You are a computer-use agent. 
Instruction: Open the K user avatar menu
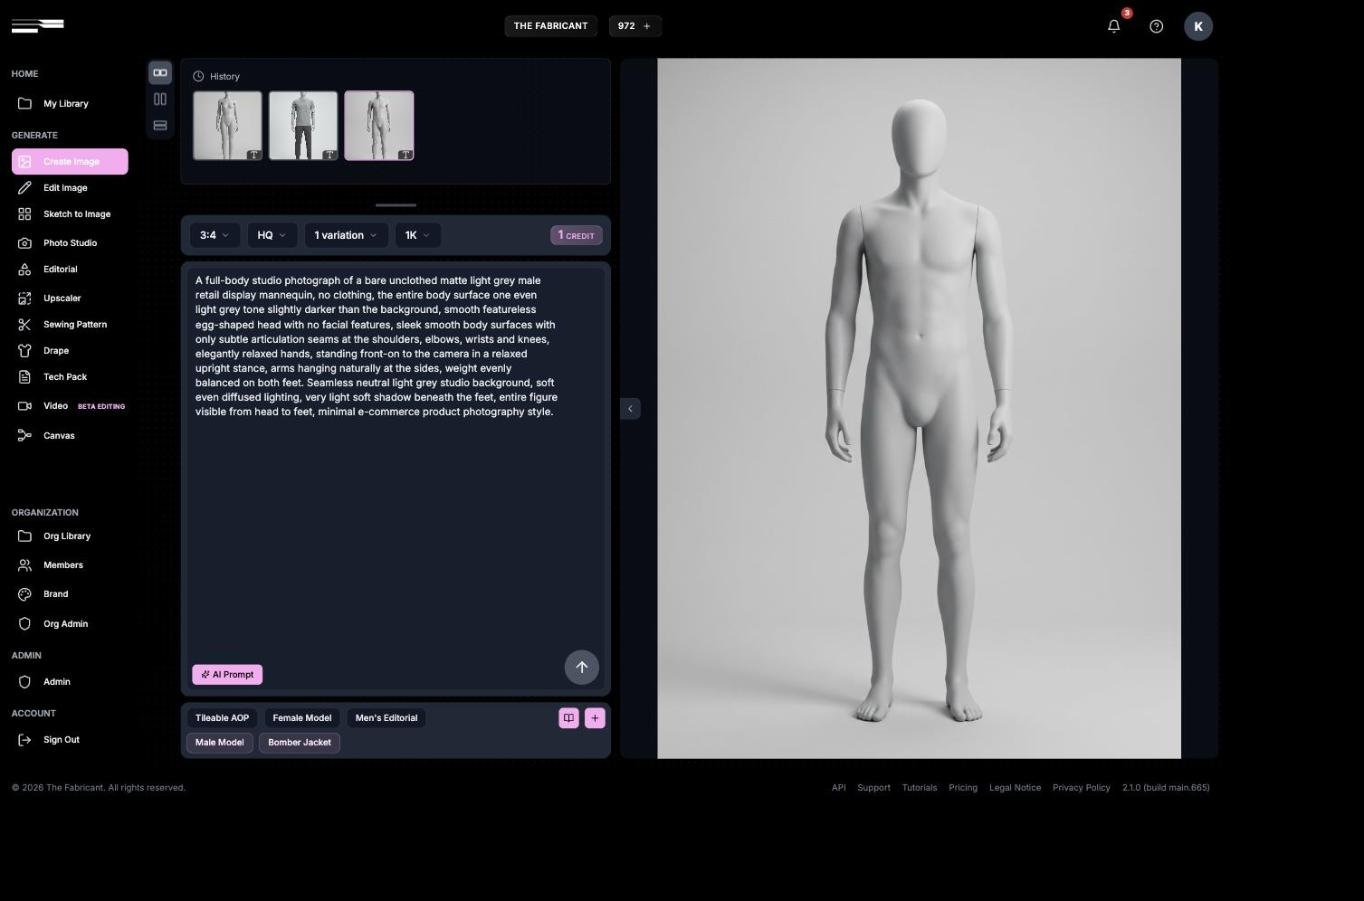point(1198,26)
